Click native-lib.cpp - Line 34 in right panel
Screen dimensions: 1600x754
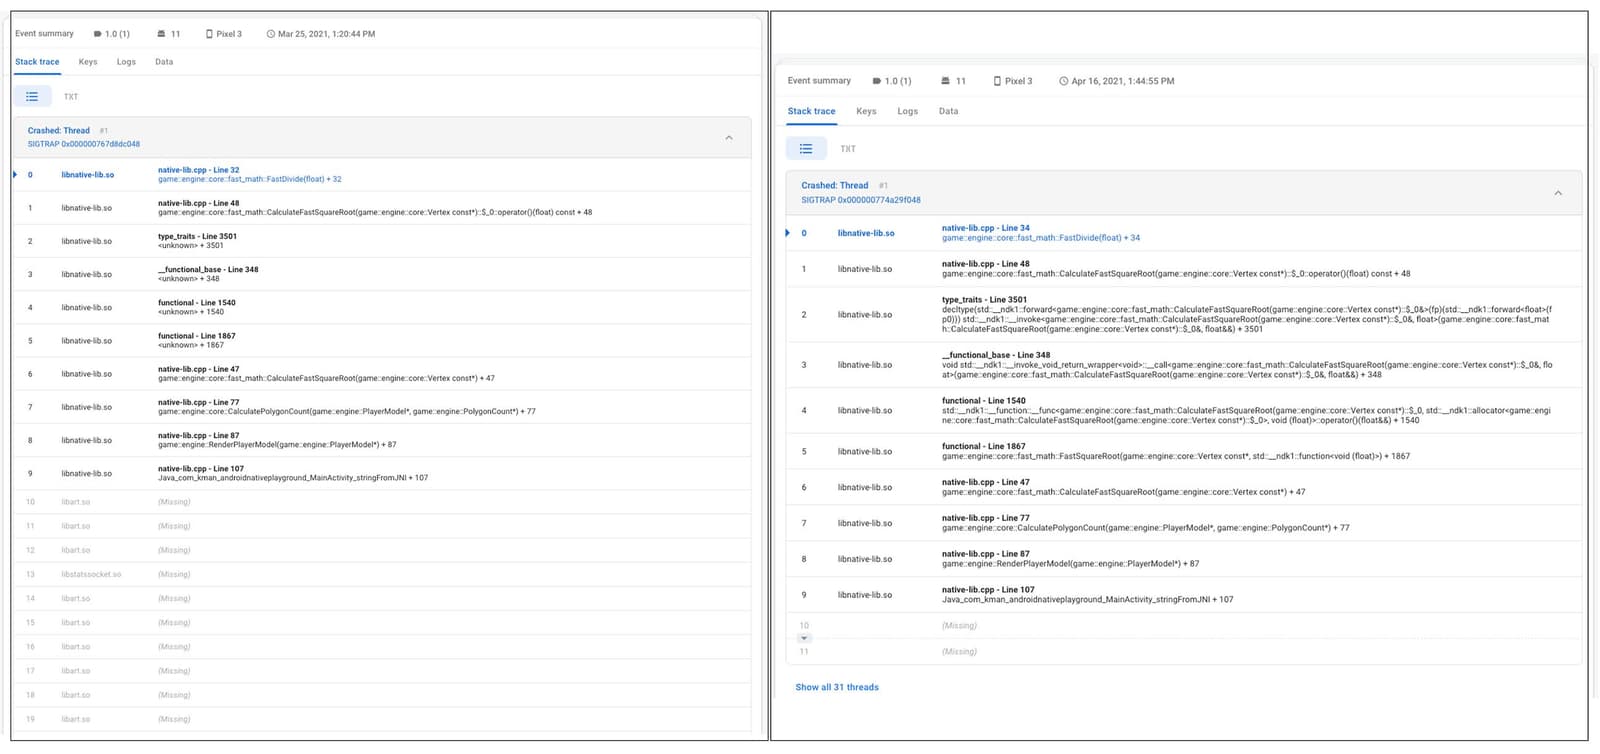click(x=986, y=228)
